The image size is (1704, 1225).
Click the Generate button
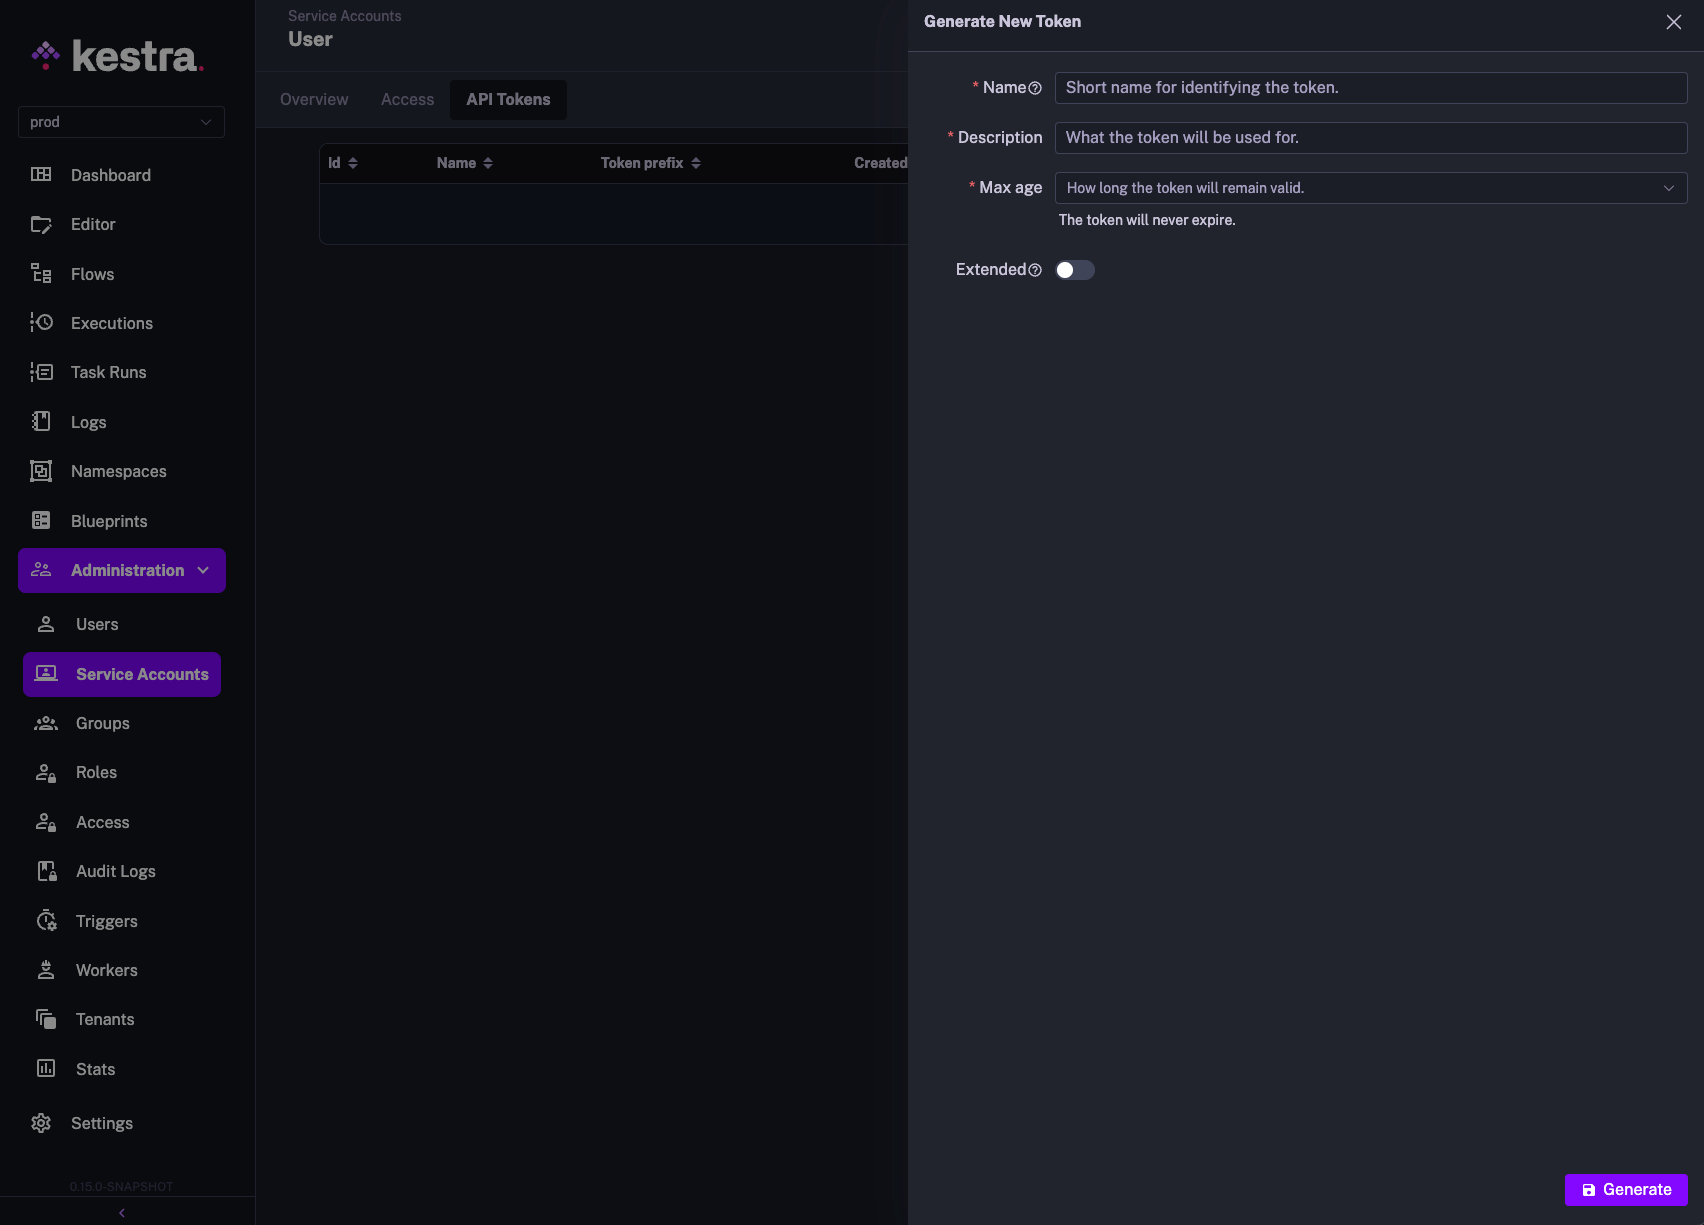pyautogui.click(x=1626, y=1190)
